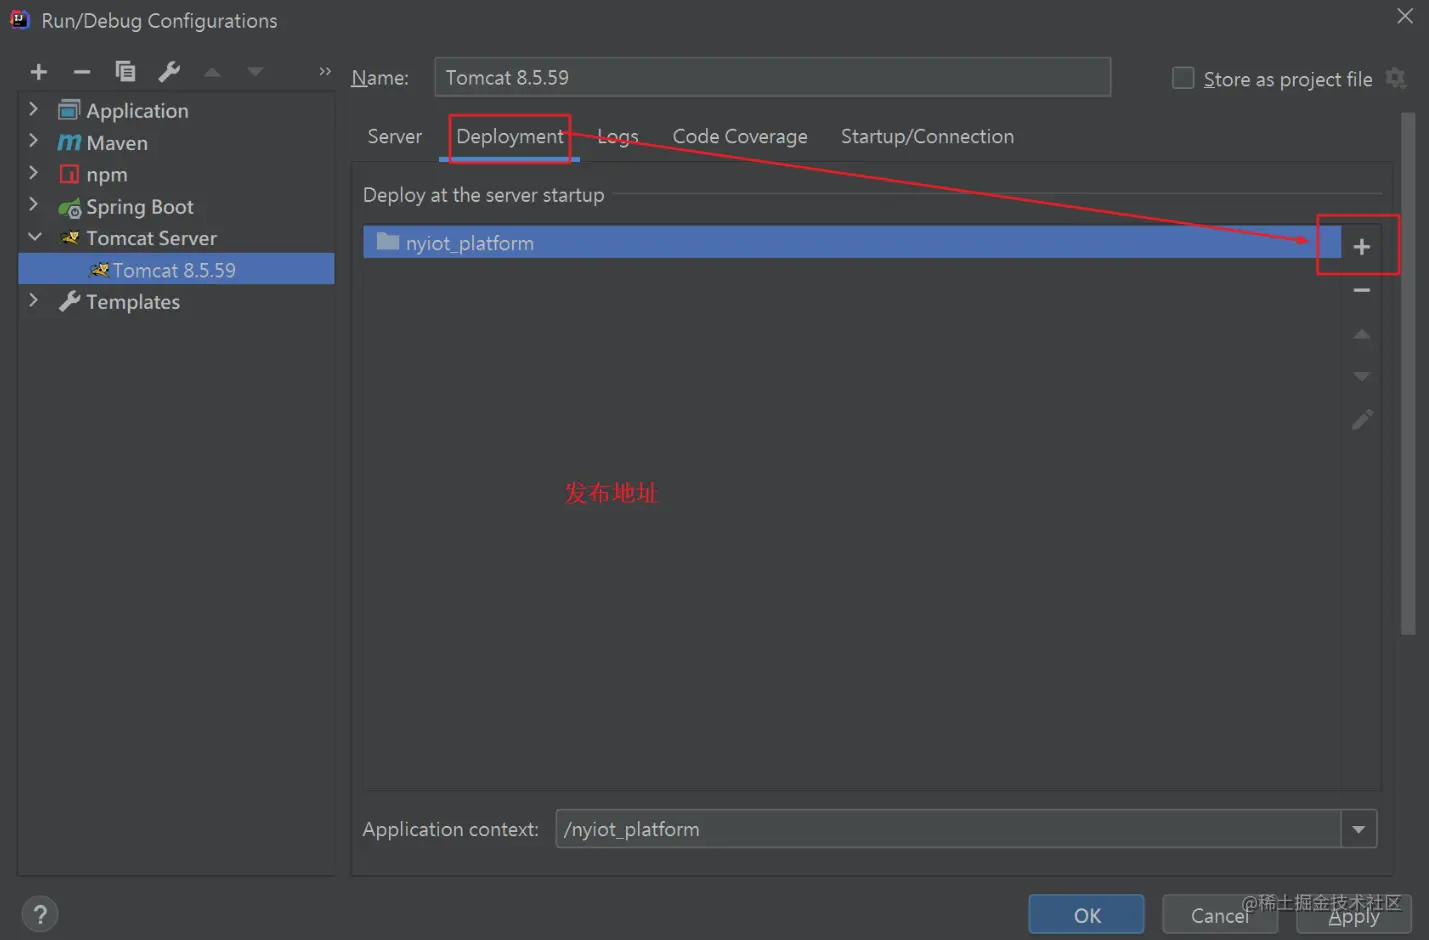This screenshot has width=1429, height=940.
Task: Click the Tomcat Server category icon
Action: click(69, 238)
